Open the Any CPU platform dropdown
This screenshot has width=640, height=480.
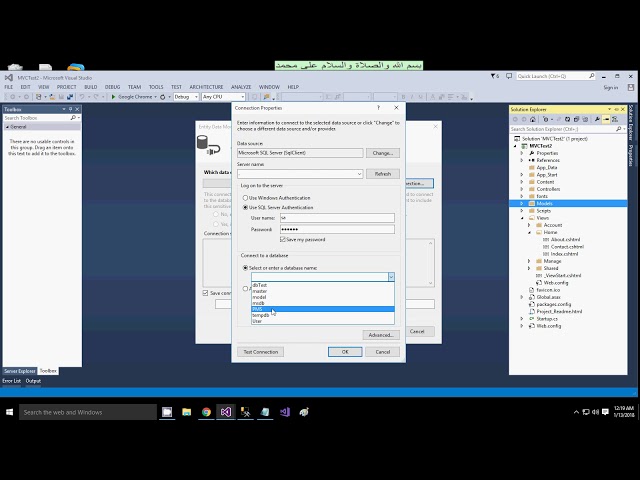(223, 97)
